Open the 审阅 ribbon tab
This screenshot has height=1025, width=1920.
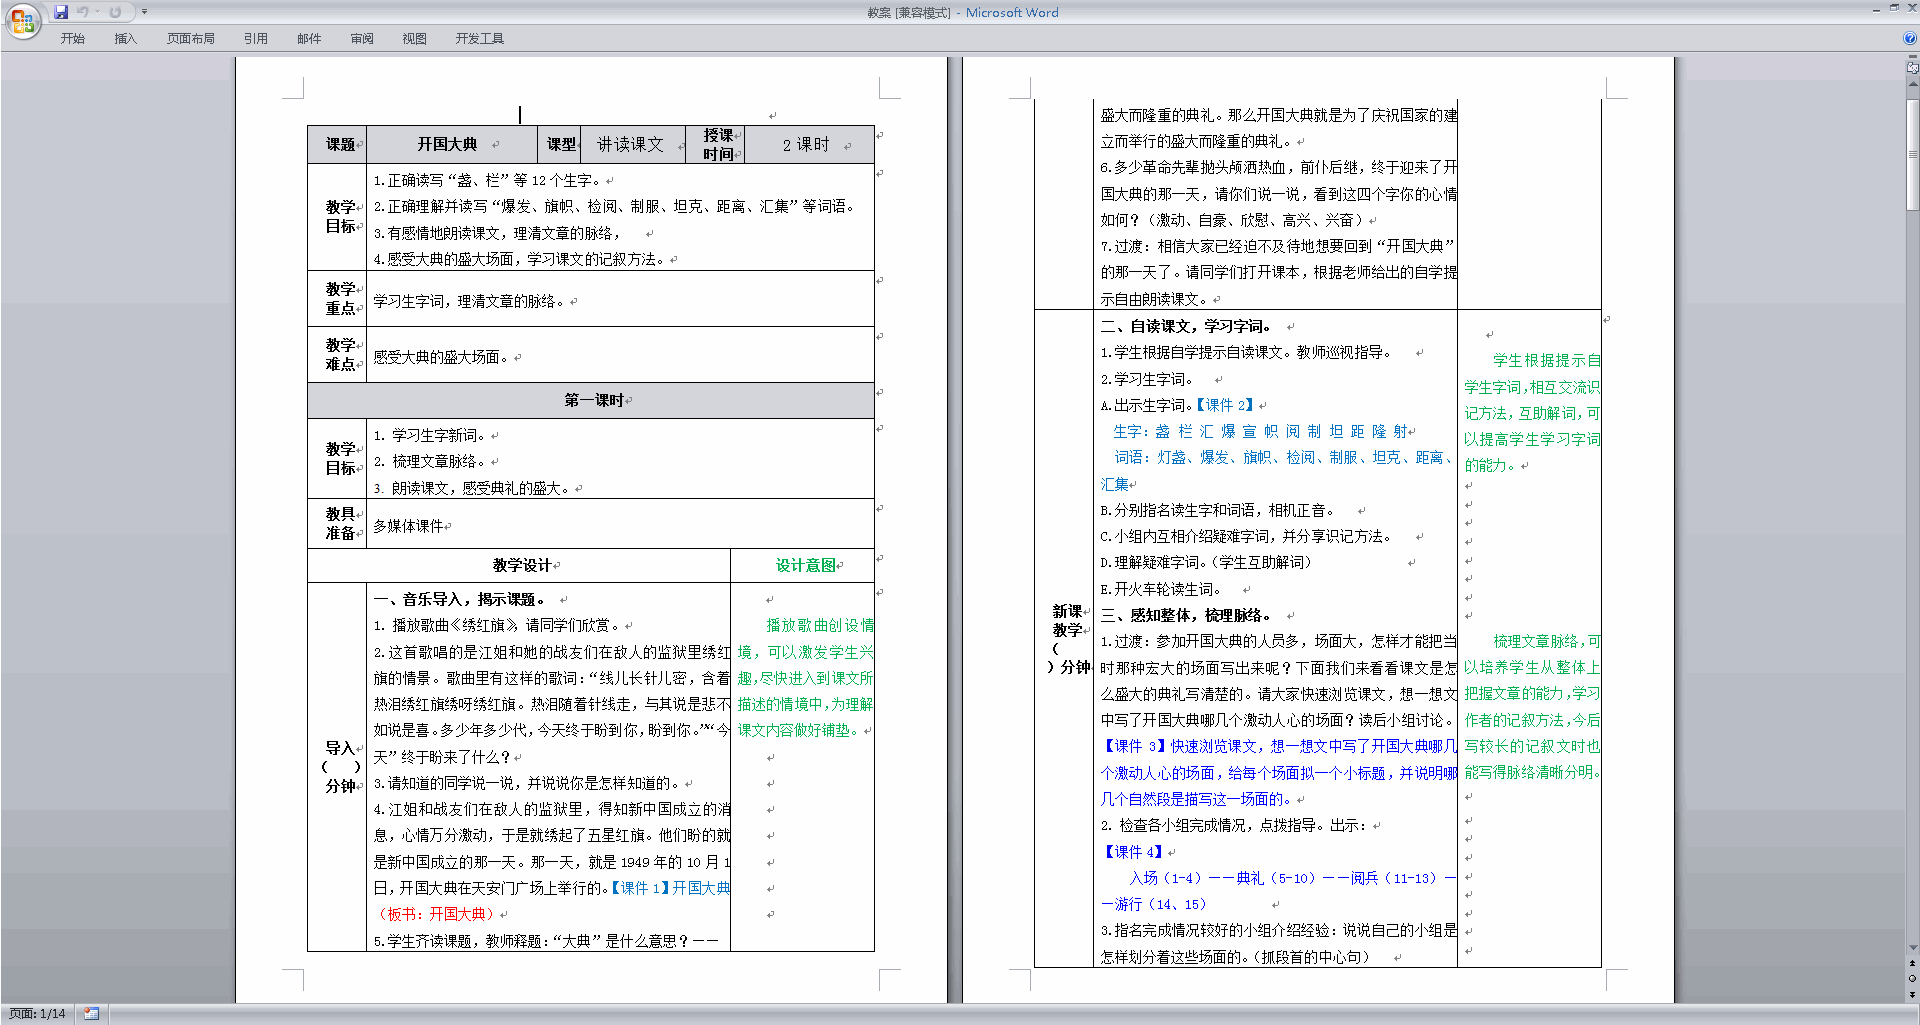(x=362, y=38)
